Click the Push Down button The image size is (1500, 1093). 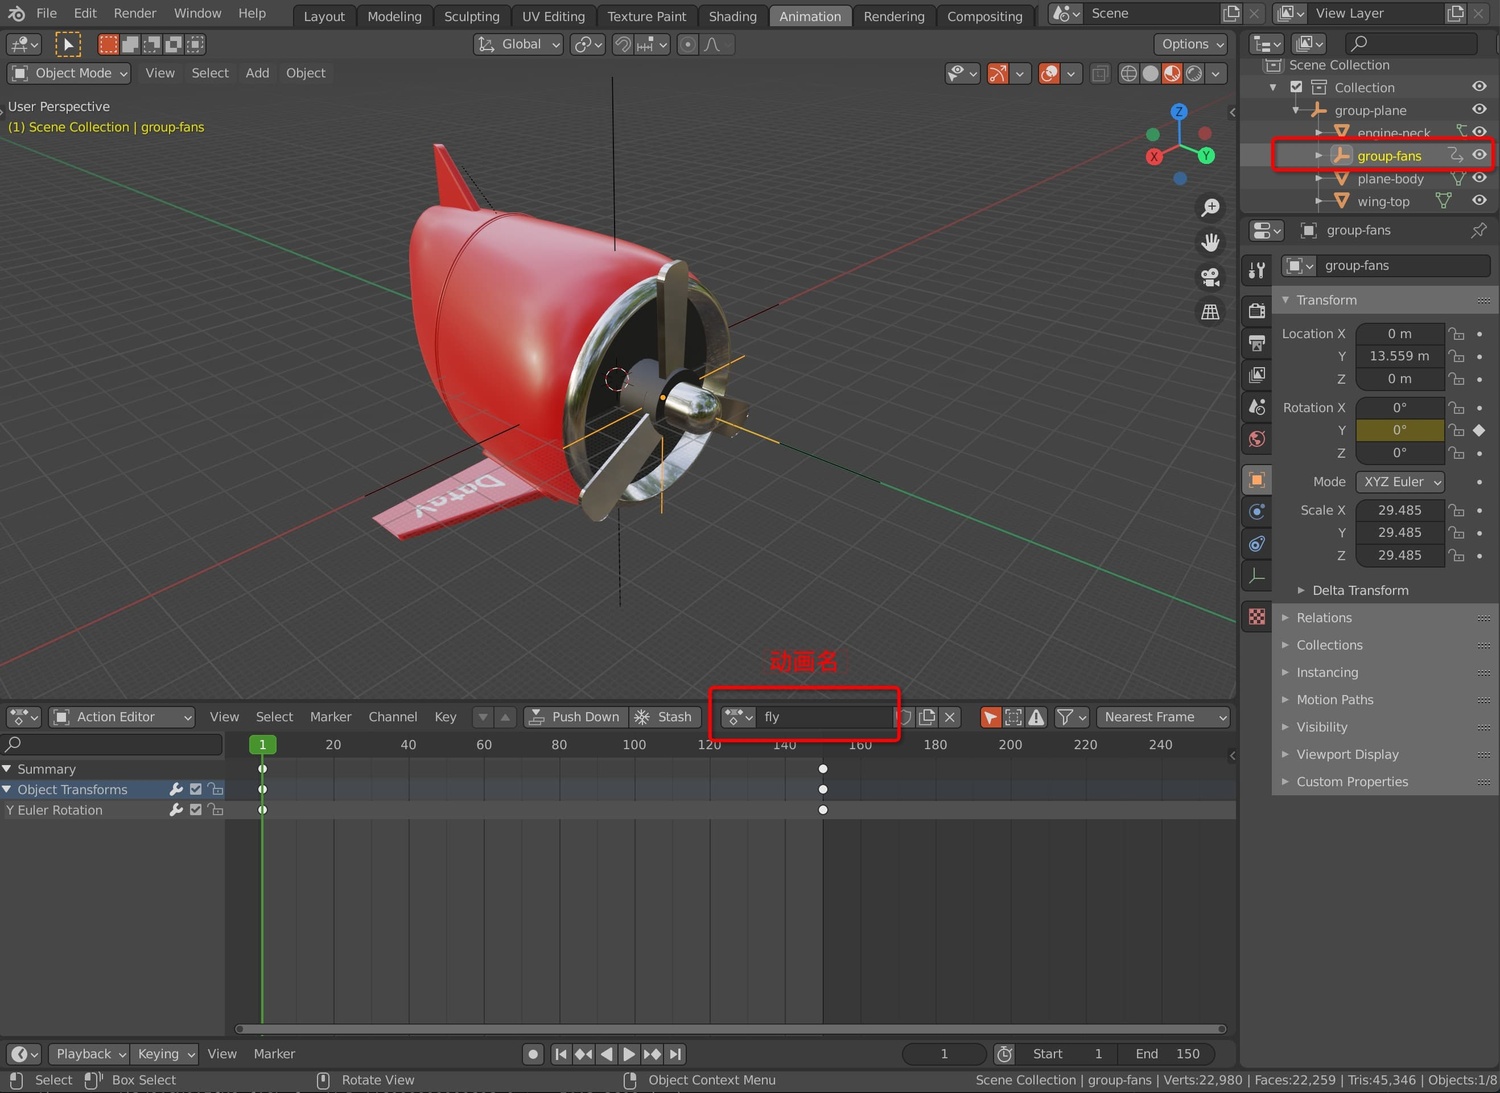pyautogui.click(x=575, y=717)
